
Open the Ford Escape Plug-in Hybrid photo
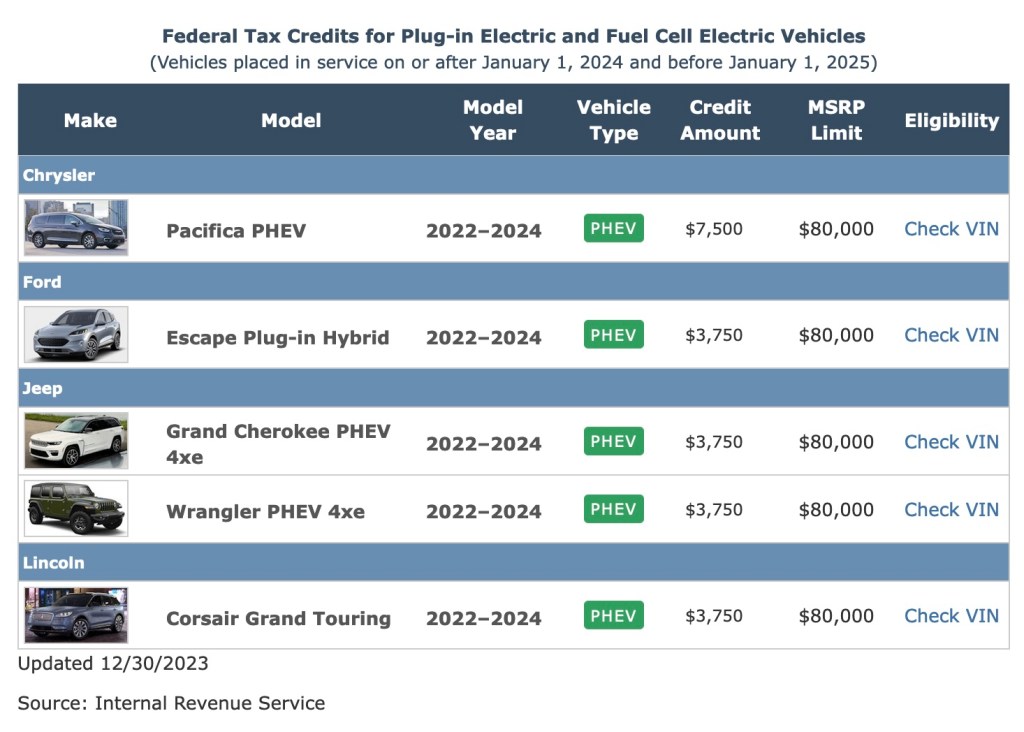click(x=76, y=334)
